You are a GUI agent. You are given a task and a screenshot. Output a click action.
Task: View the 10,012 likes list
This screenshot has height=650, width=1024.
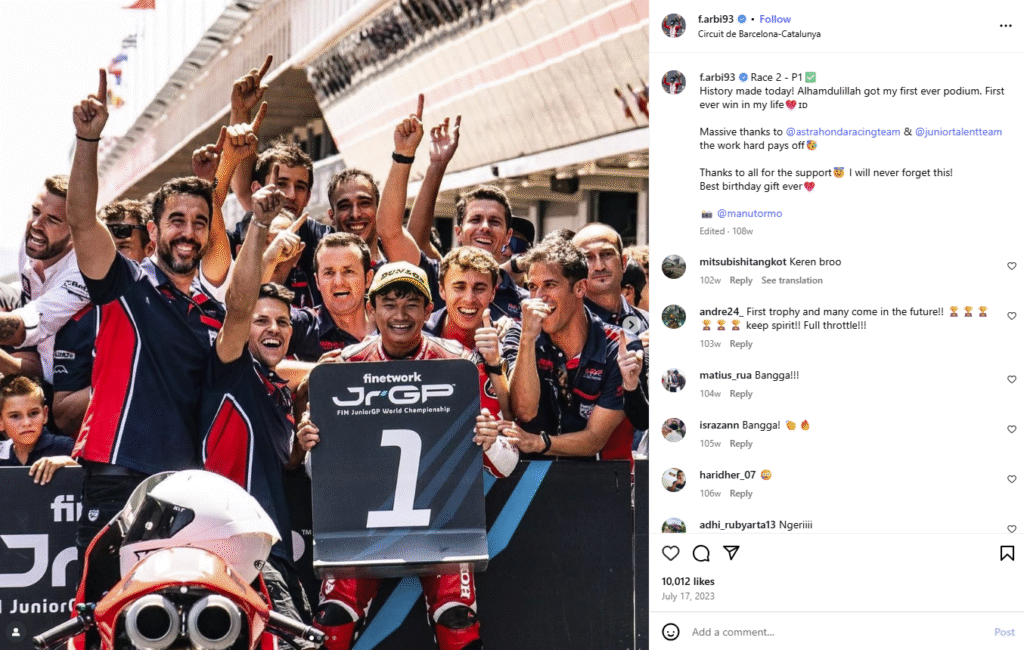click(688, 581)
